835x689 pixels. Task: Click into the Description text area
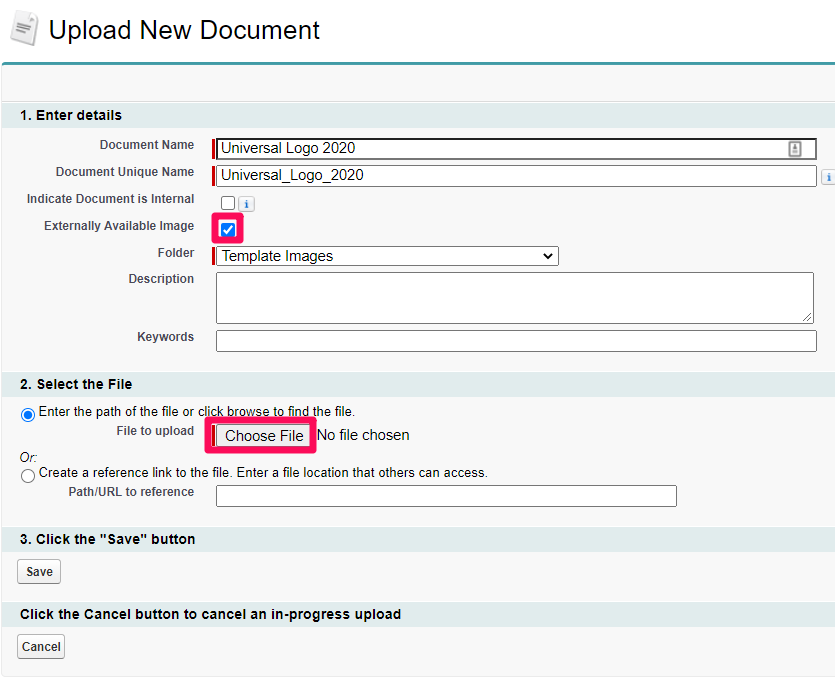click(514, 298)
